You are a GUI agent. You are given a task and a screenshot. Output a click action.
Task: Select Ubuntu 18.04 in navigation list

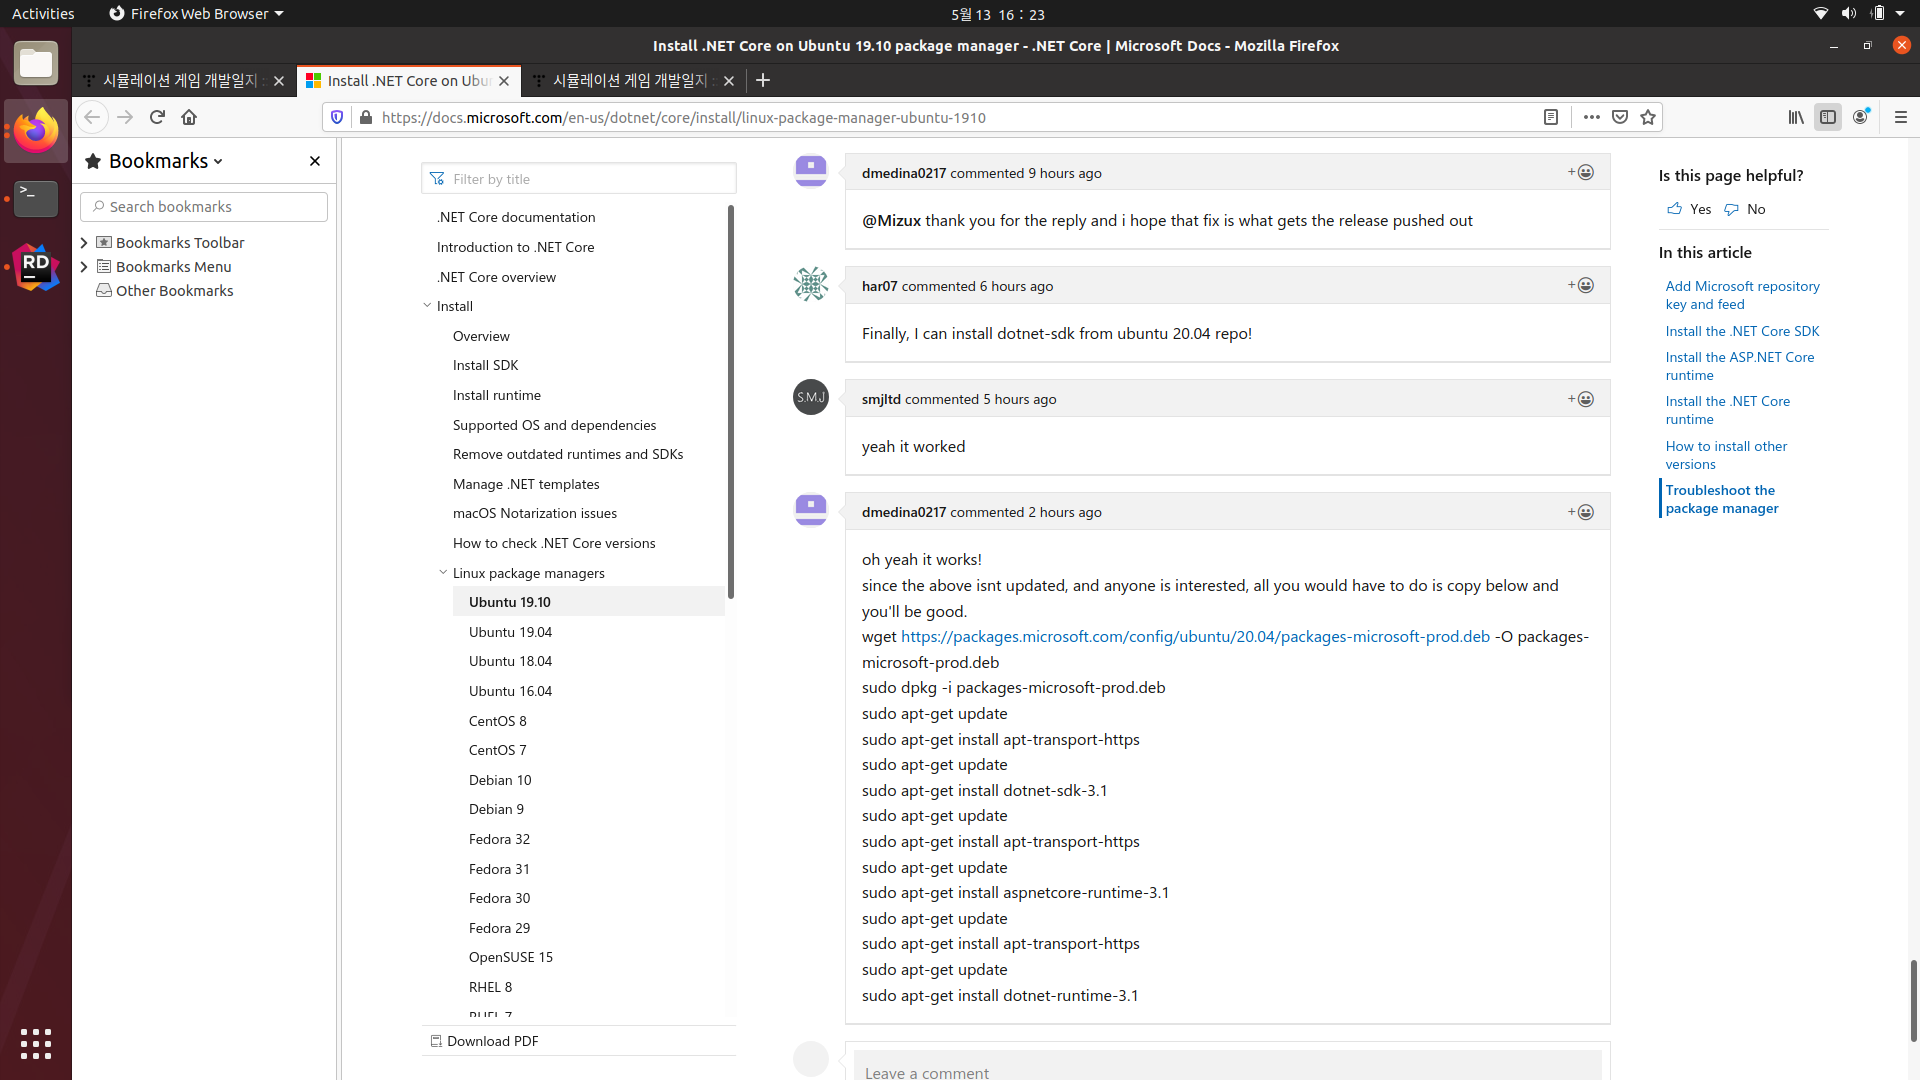coord(510,661)
